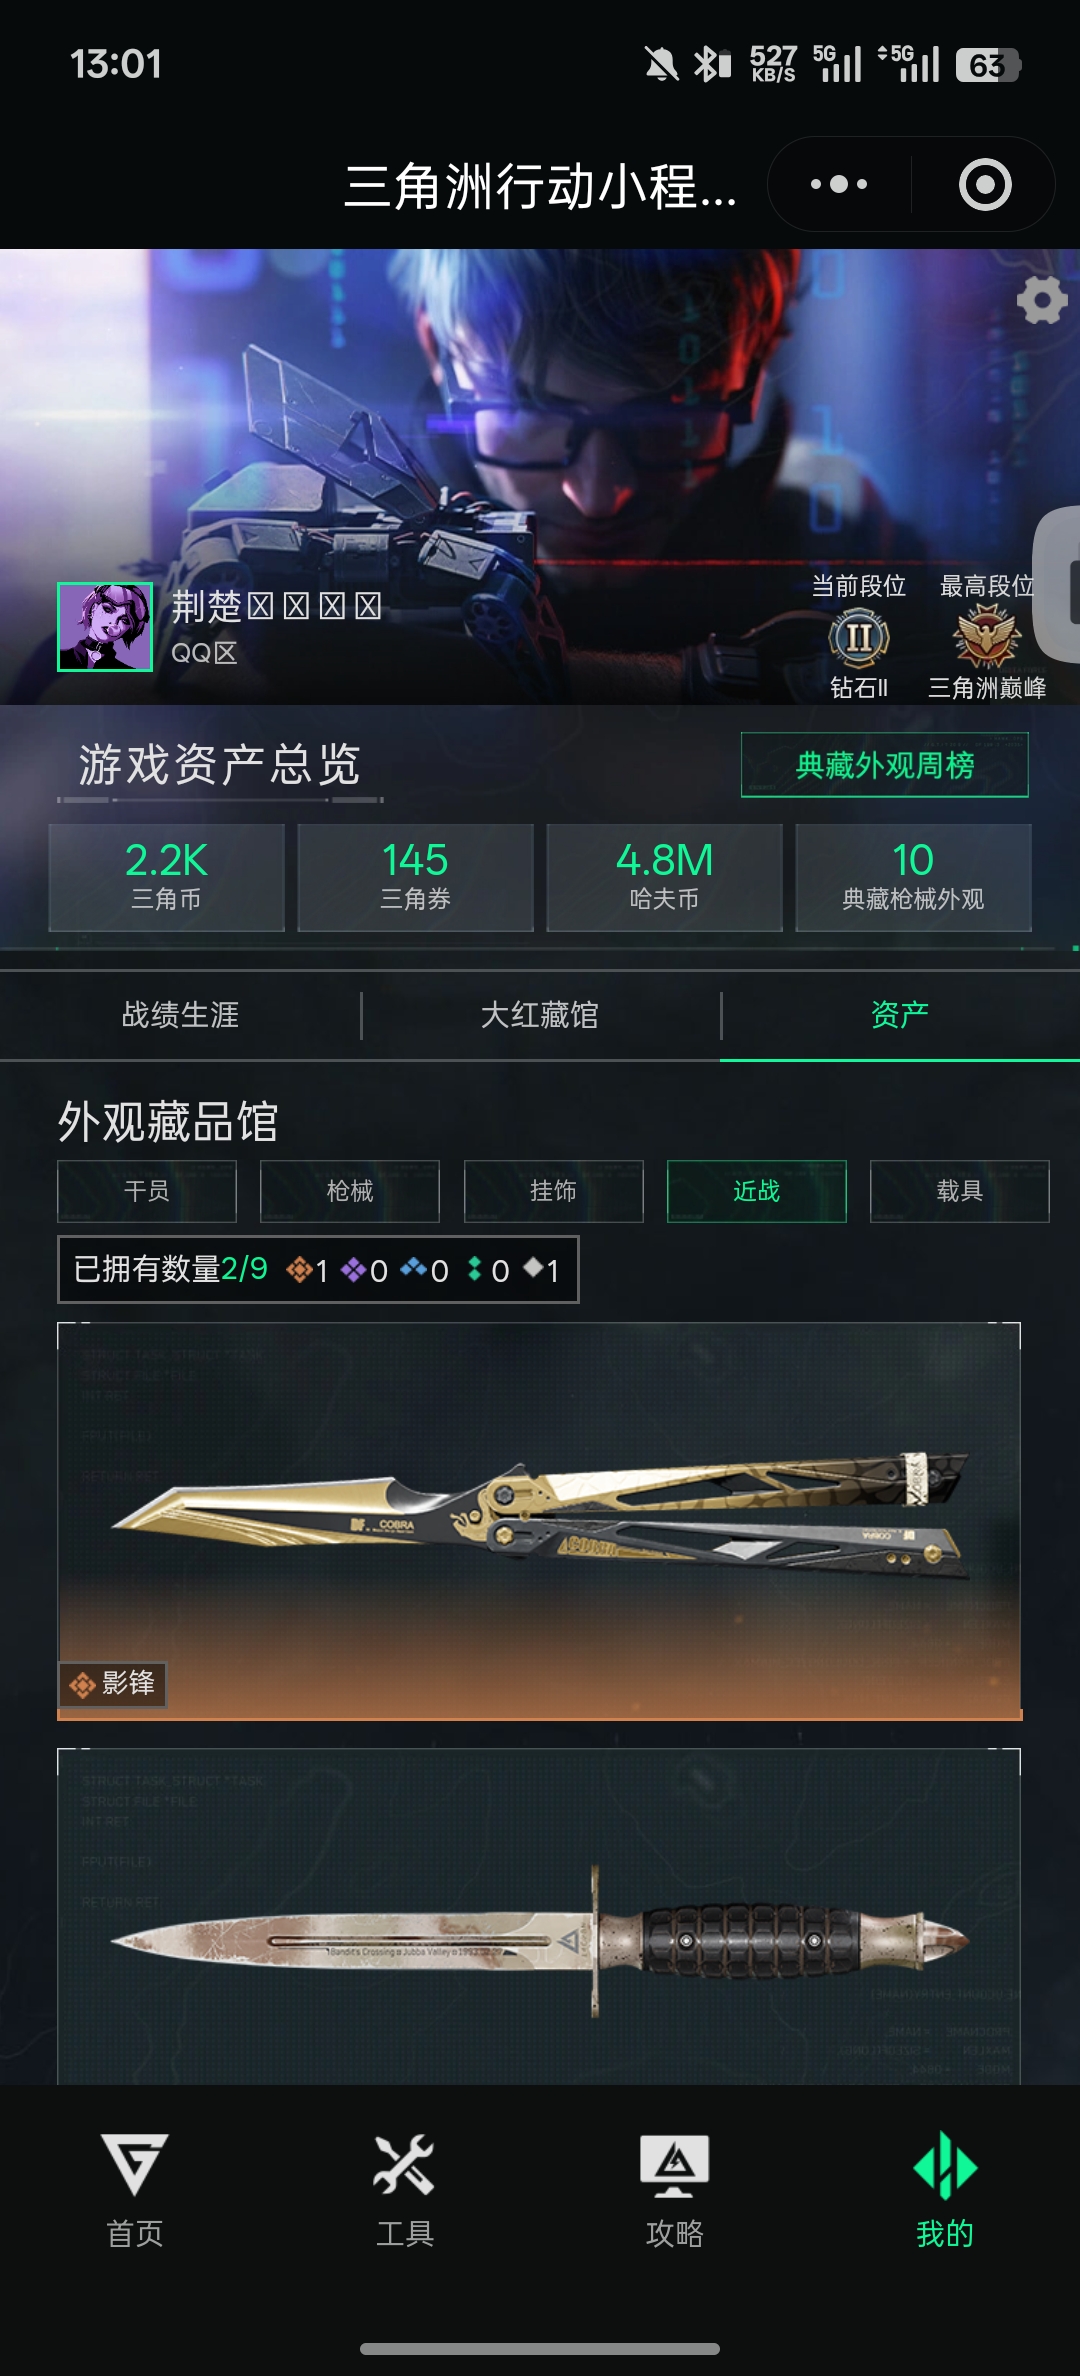Tap the 钻石II current rank badge
The image size is (1080, 2376).
[859, 639]
